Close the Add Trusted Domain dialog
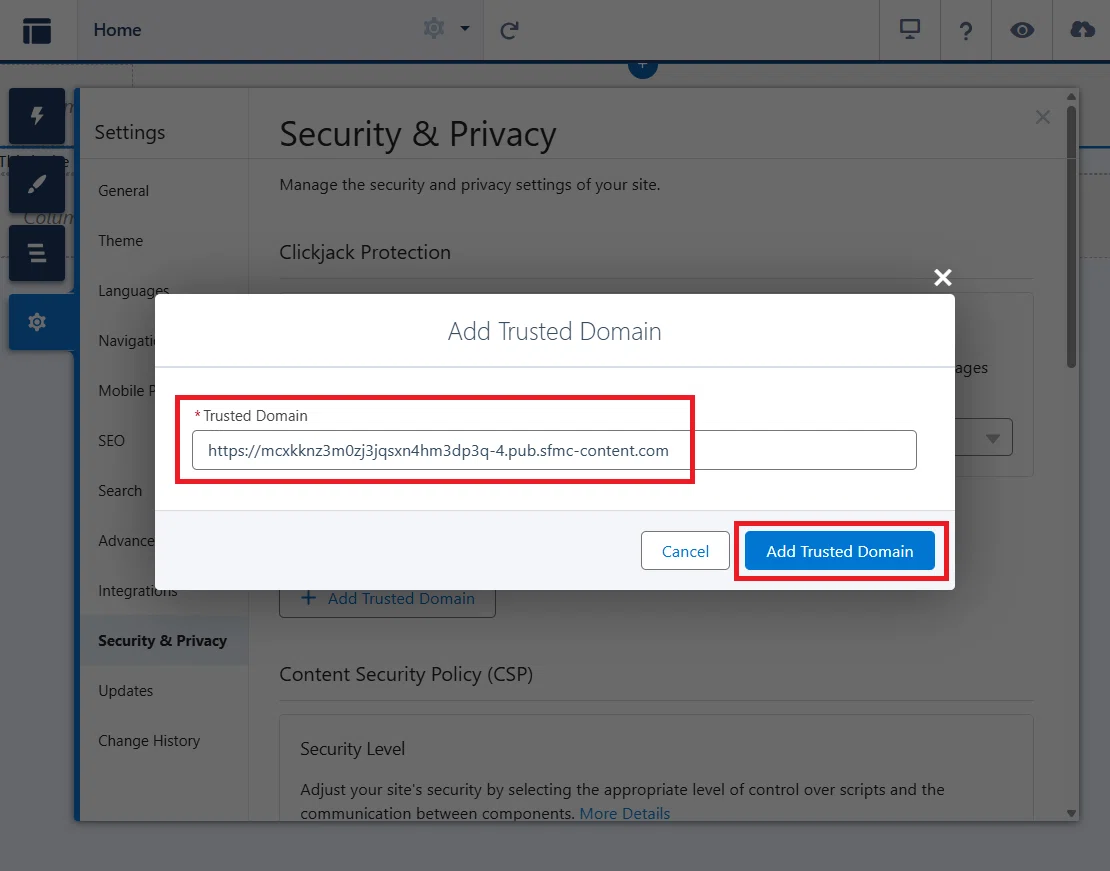 pyautogui.click(x=942, y=278)
